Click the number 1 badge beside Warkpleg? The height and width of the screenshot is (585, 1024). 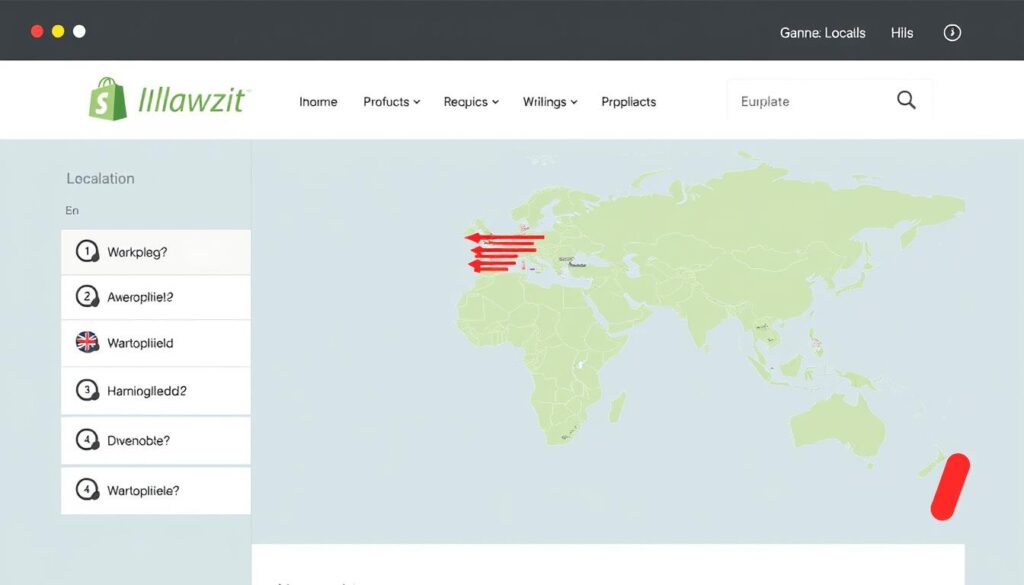pyautogui.click(x=88, y=252)
